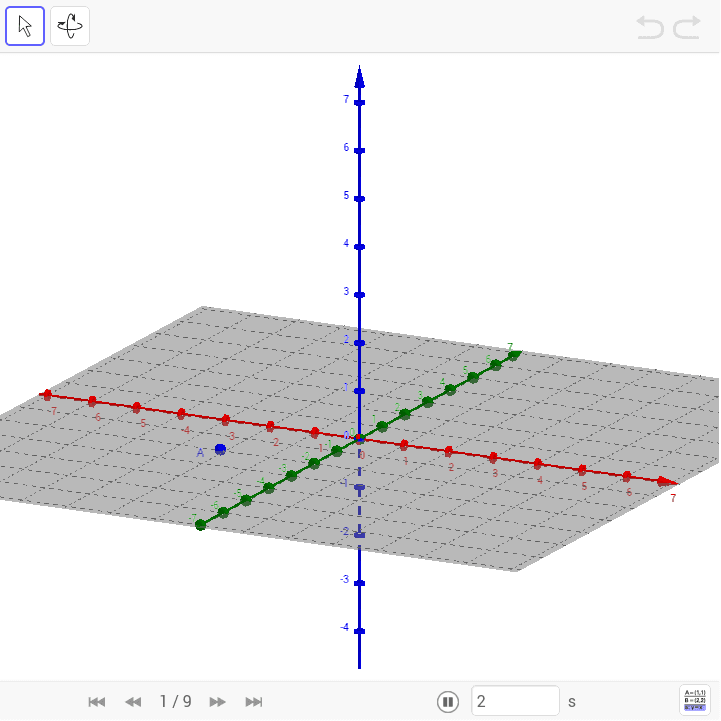Select blue point A on the plane

coord(220,449)
